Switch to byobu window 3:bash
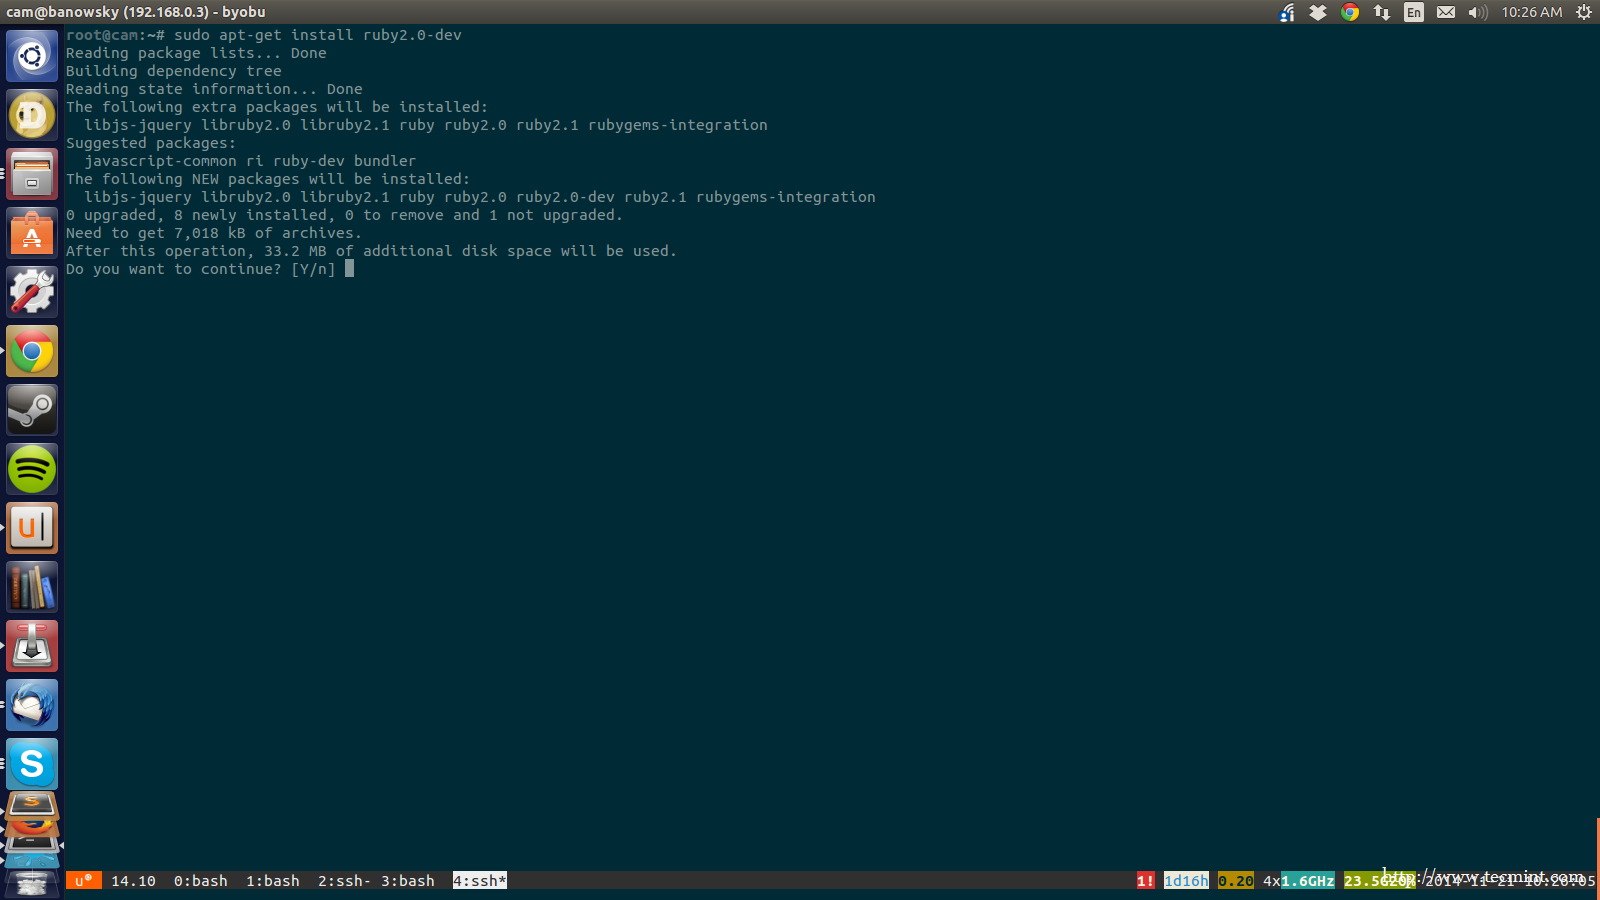This screenshot has height=900, width=1600. coord(408,881)
